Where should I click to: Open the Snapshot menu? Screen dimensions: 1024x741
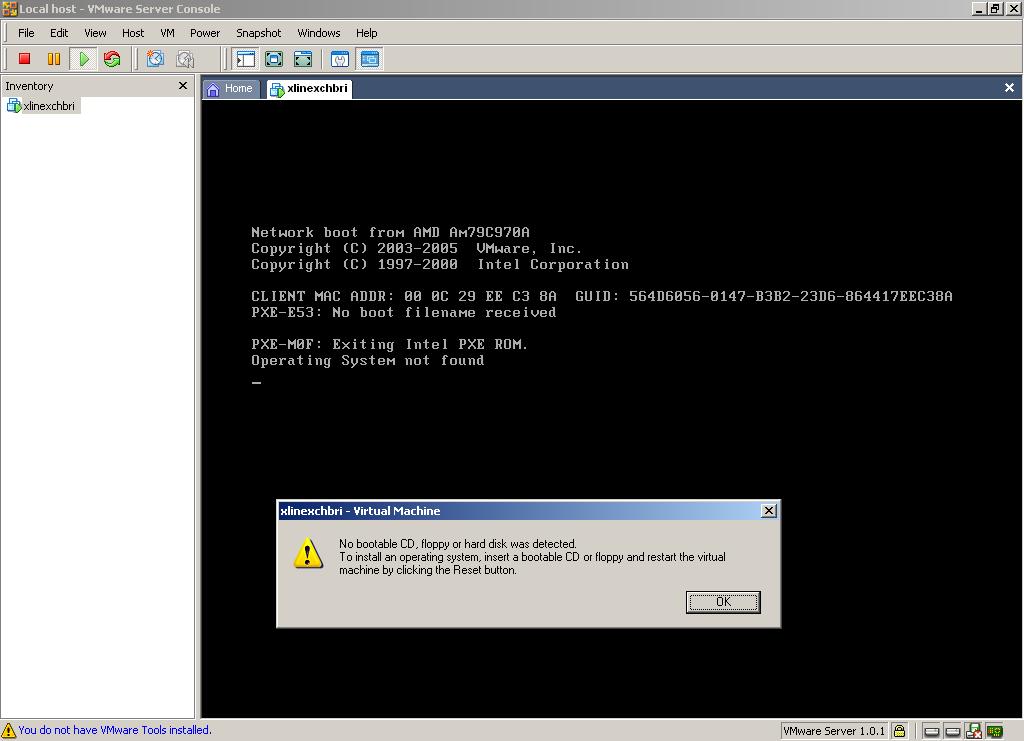click(x=258, y=32)
